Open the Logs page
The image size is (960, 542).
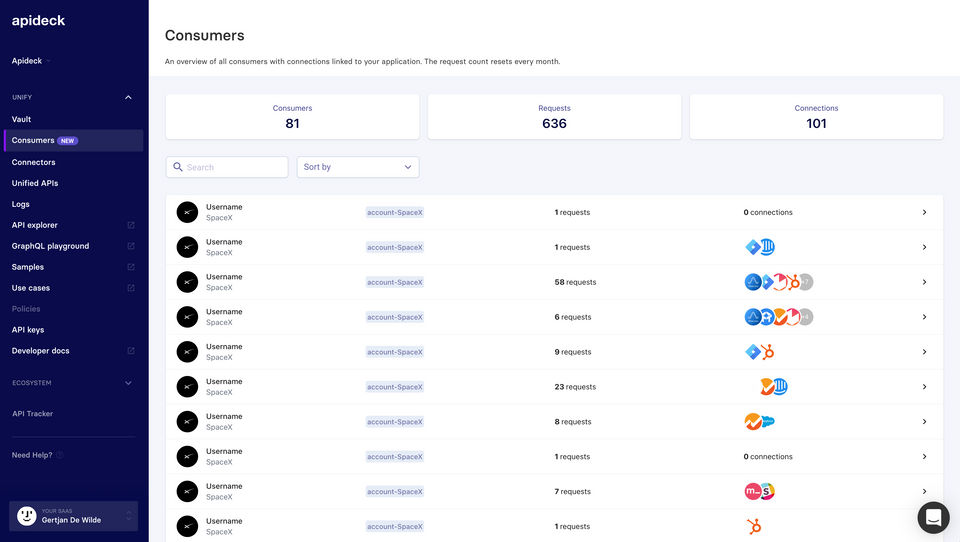point(21,204)
